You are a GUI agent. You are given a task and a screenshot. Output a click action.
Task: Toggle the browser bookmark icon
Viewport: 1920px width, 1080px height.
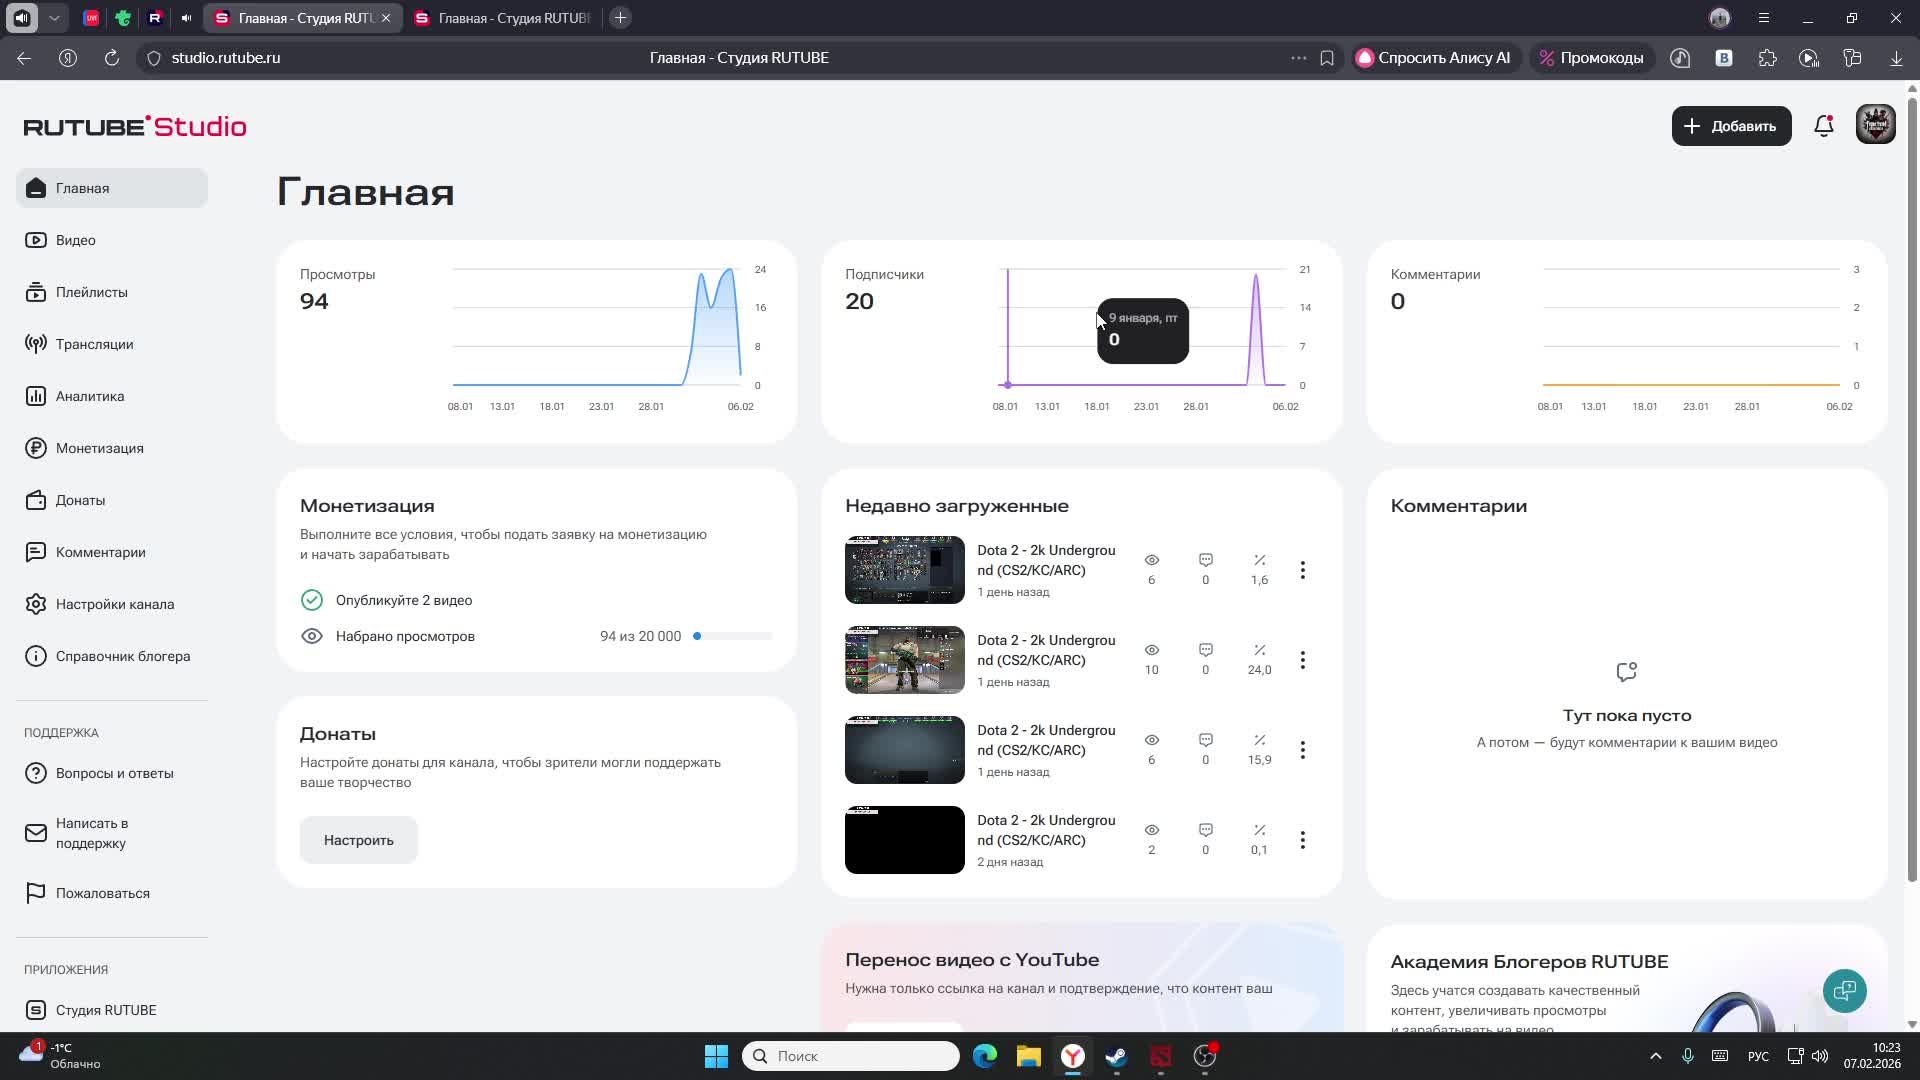click(x=1327, y=58)
